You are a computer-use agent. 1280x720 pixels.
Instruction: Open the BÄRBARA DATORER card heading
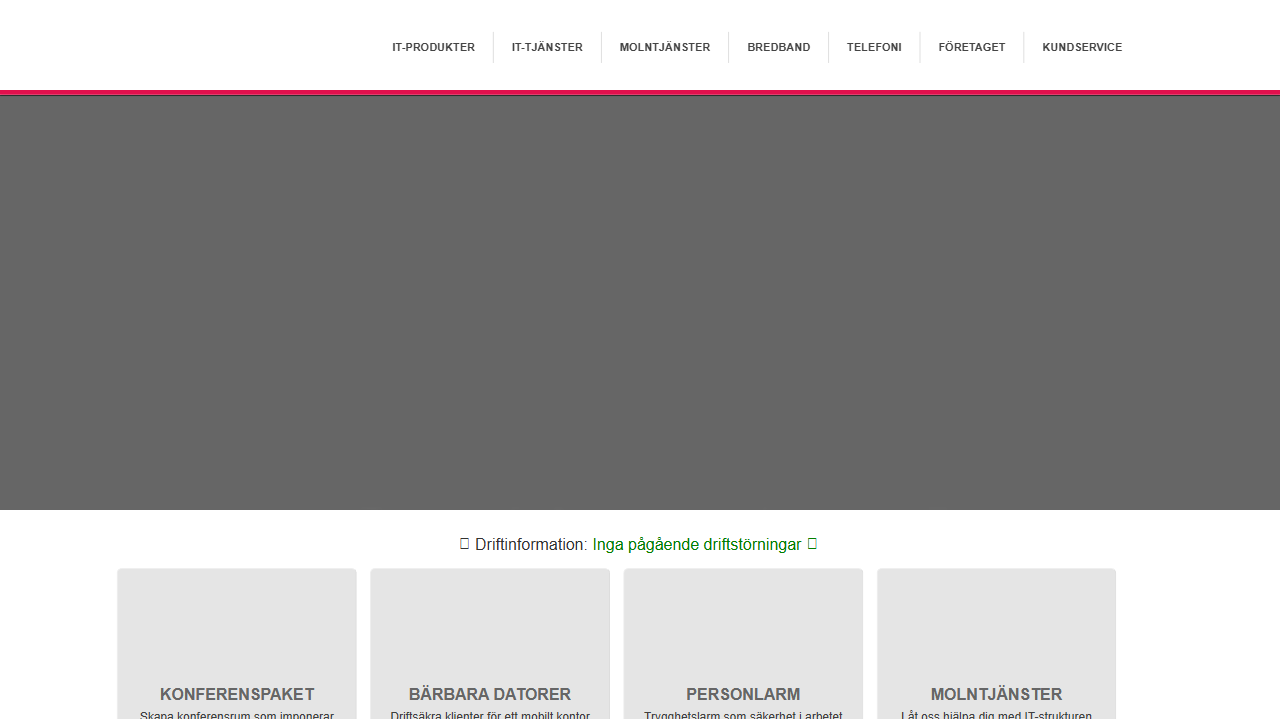(490, 694)
